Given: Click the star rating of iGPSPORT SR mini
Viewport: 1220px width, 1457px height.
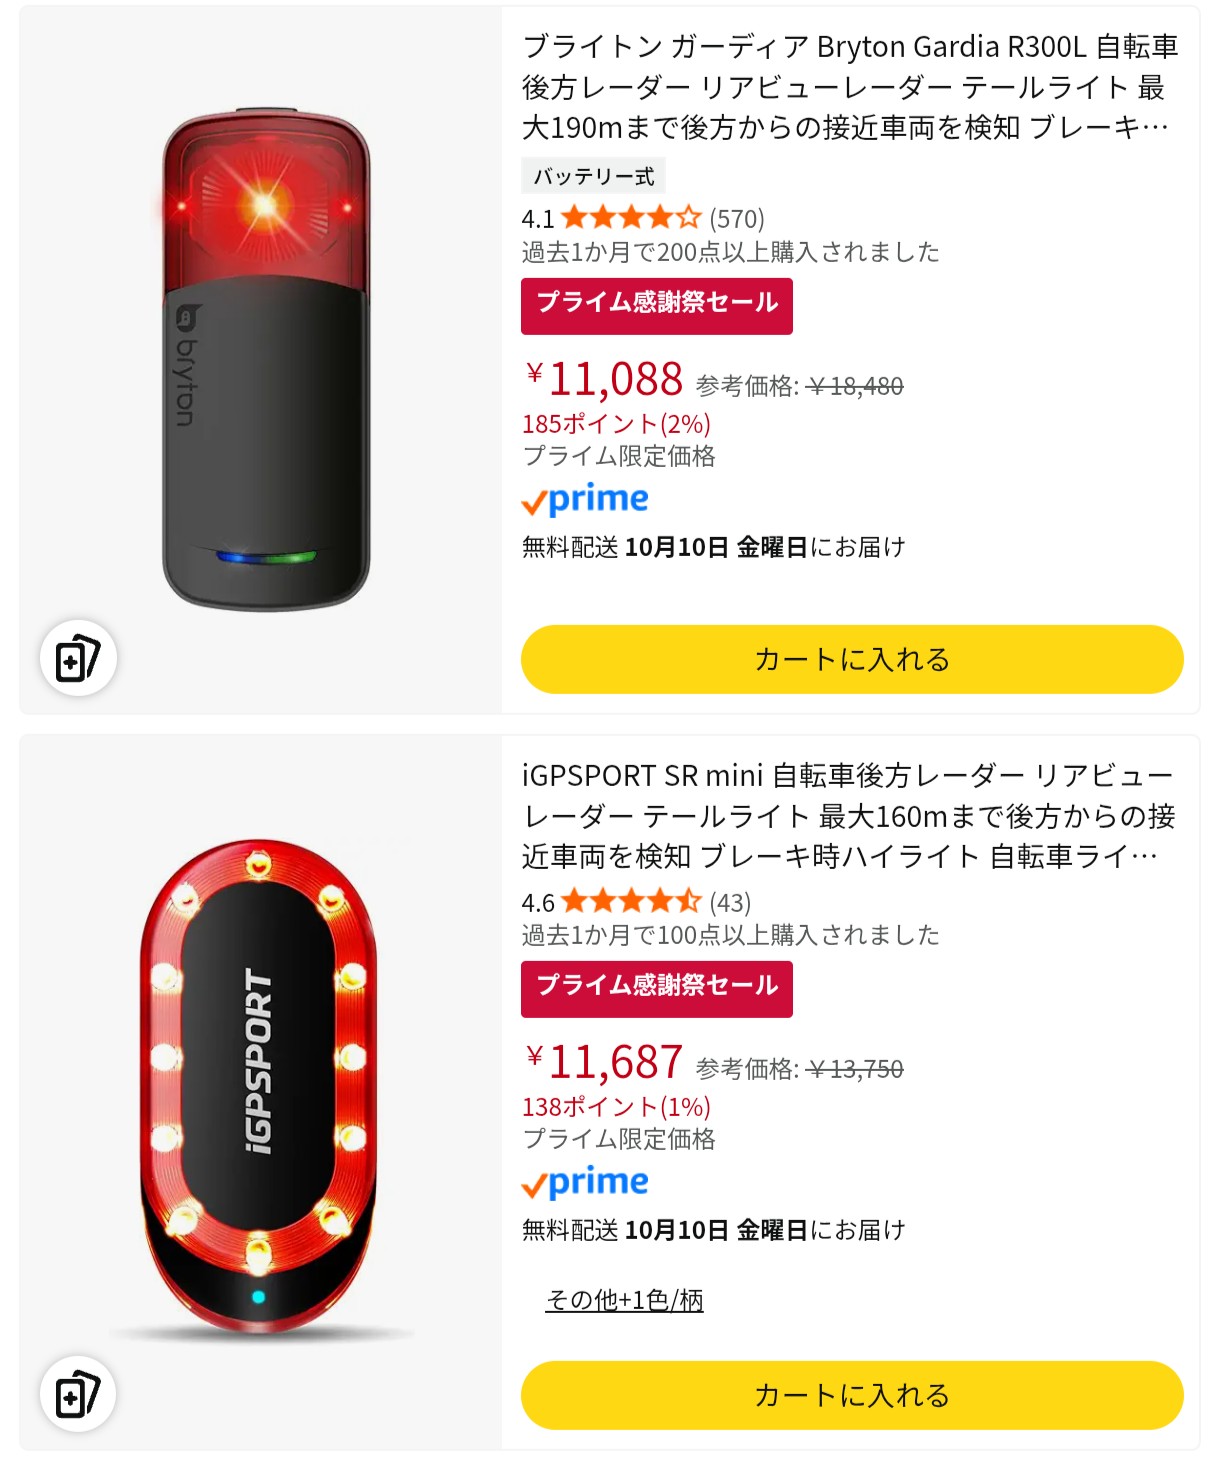Looking at the screenshot, I should [x=631, y=902].
